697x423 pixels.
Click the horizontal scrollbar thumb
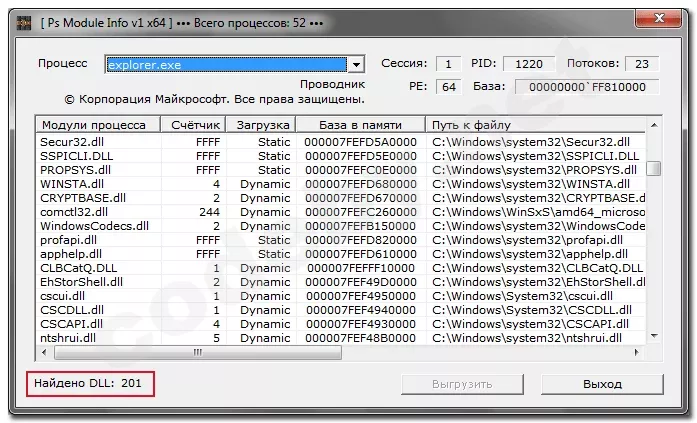(x=198, y=352)
